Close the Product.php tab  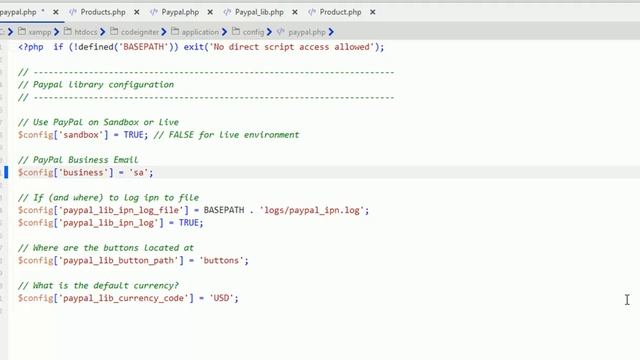pos(373,12)
